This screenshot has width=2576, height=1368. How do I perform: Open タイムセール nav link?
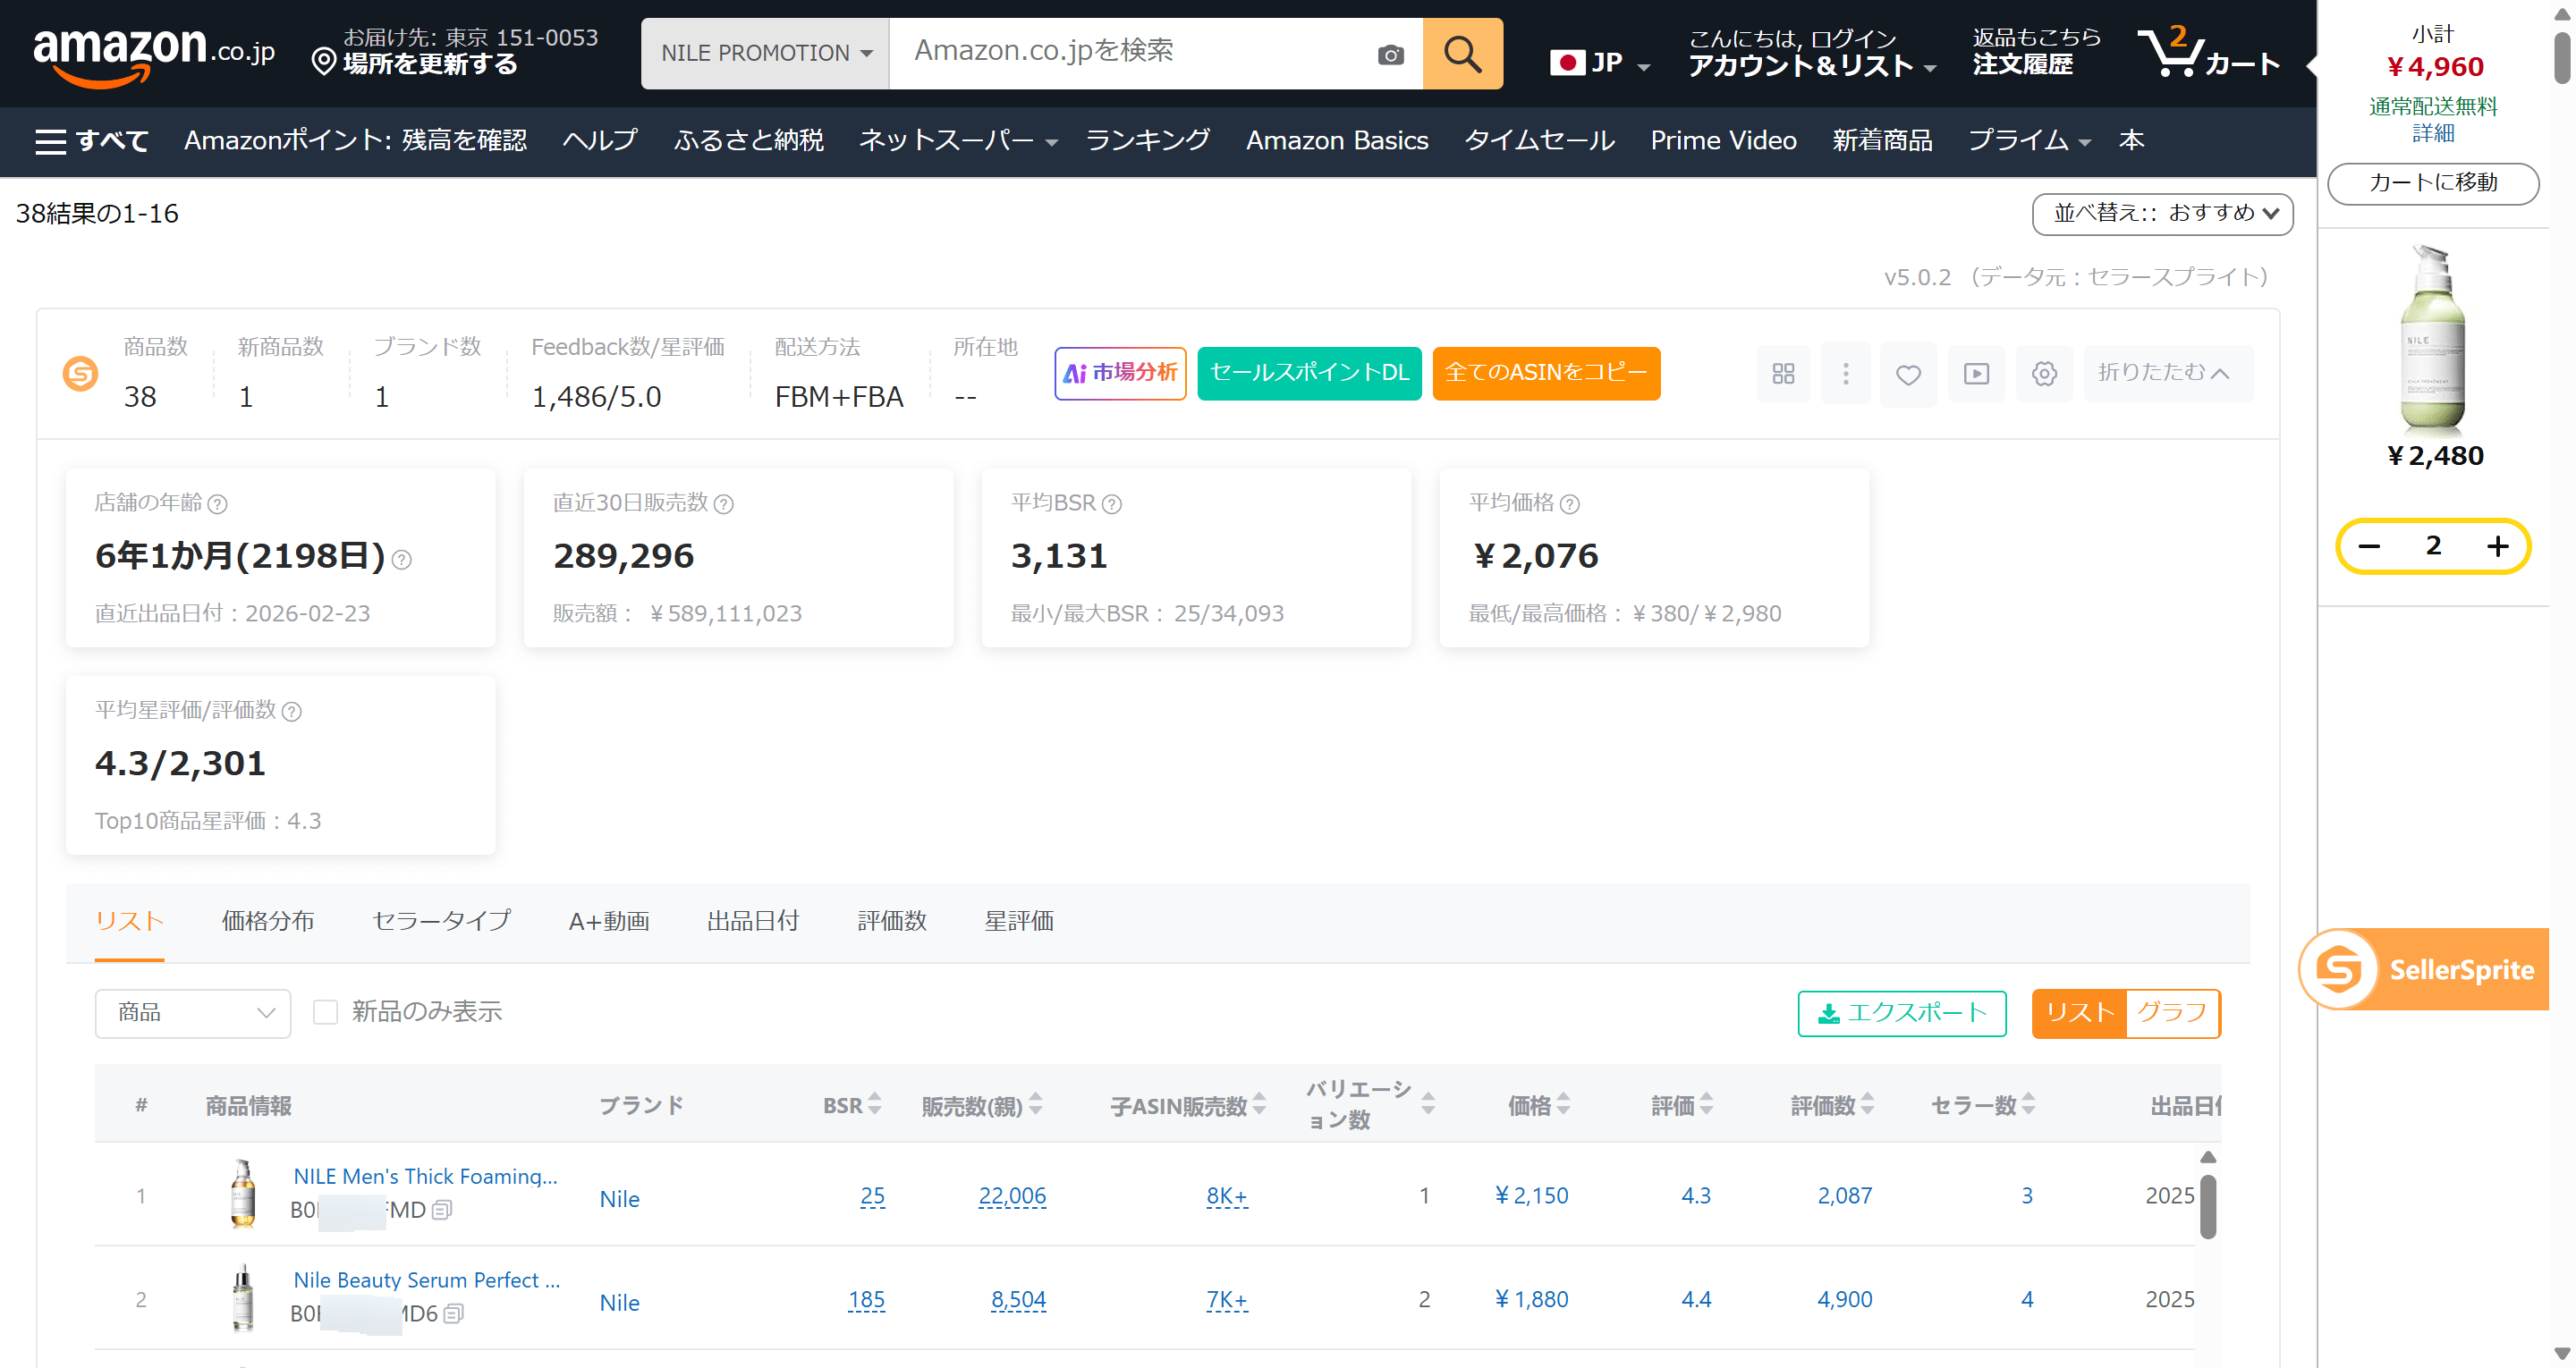pyautogui.click(x=1539, y=141)
